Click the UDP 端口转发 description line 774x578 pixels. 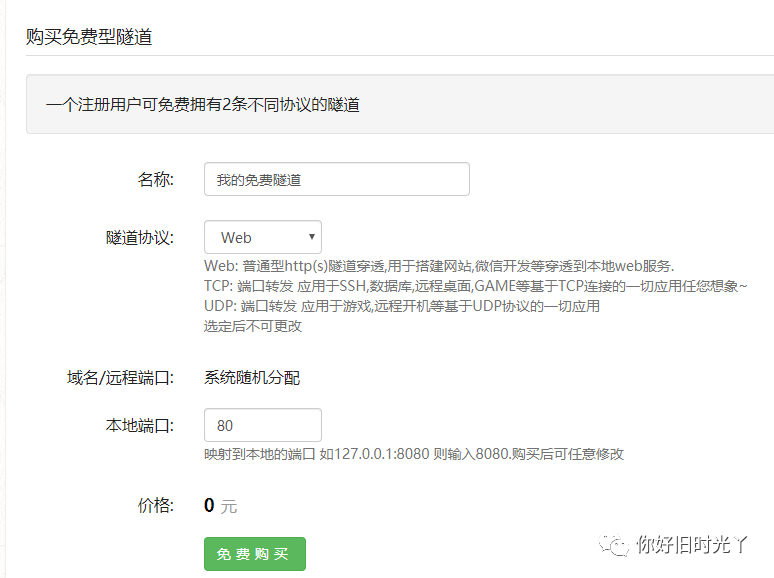point(402,307)
